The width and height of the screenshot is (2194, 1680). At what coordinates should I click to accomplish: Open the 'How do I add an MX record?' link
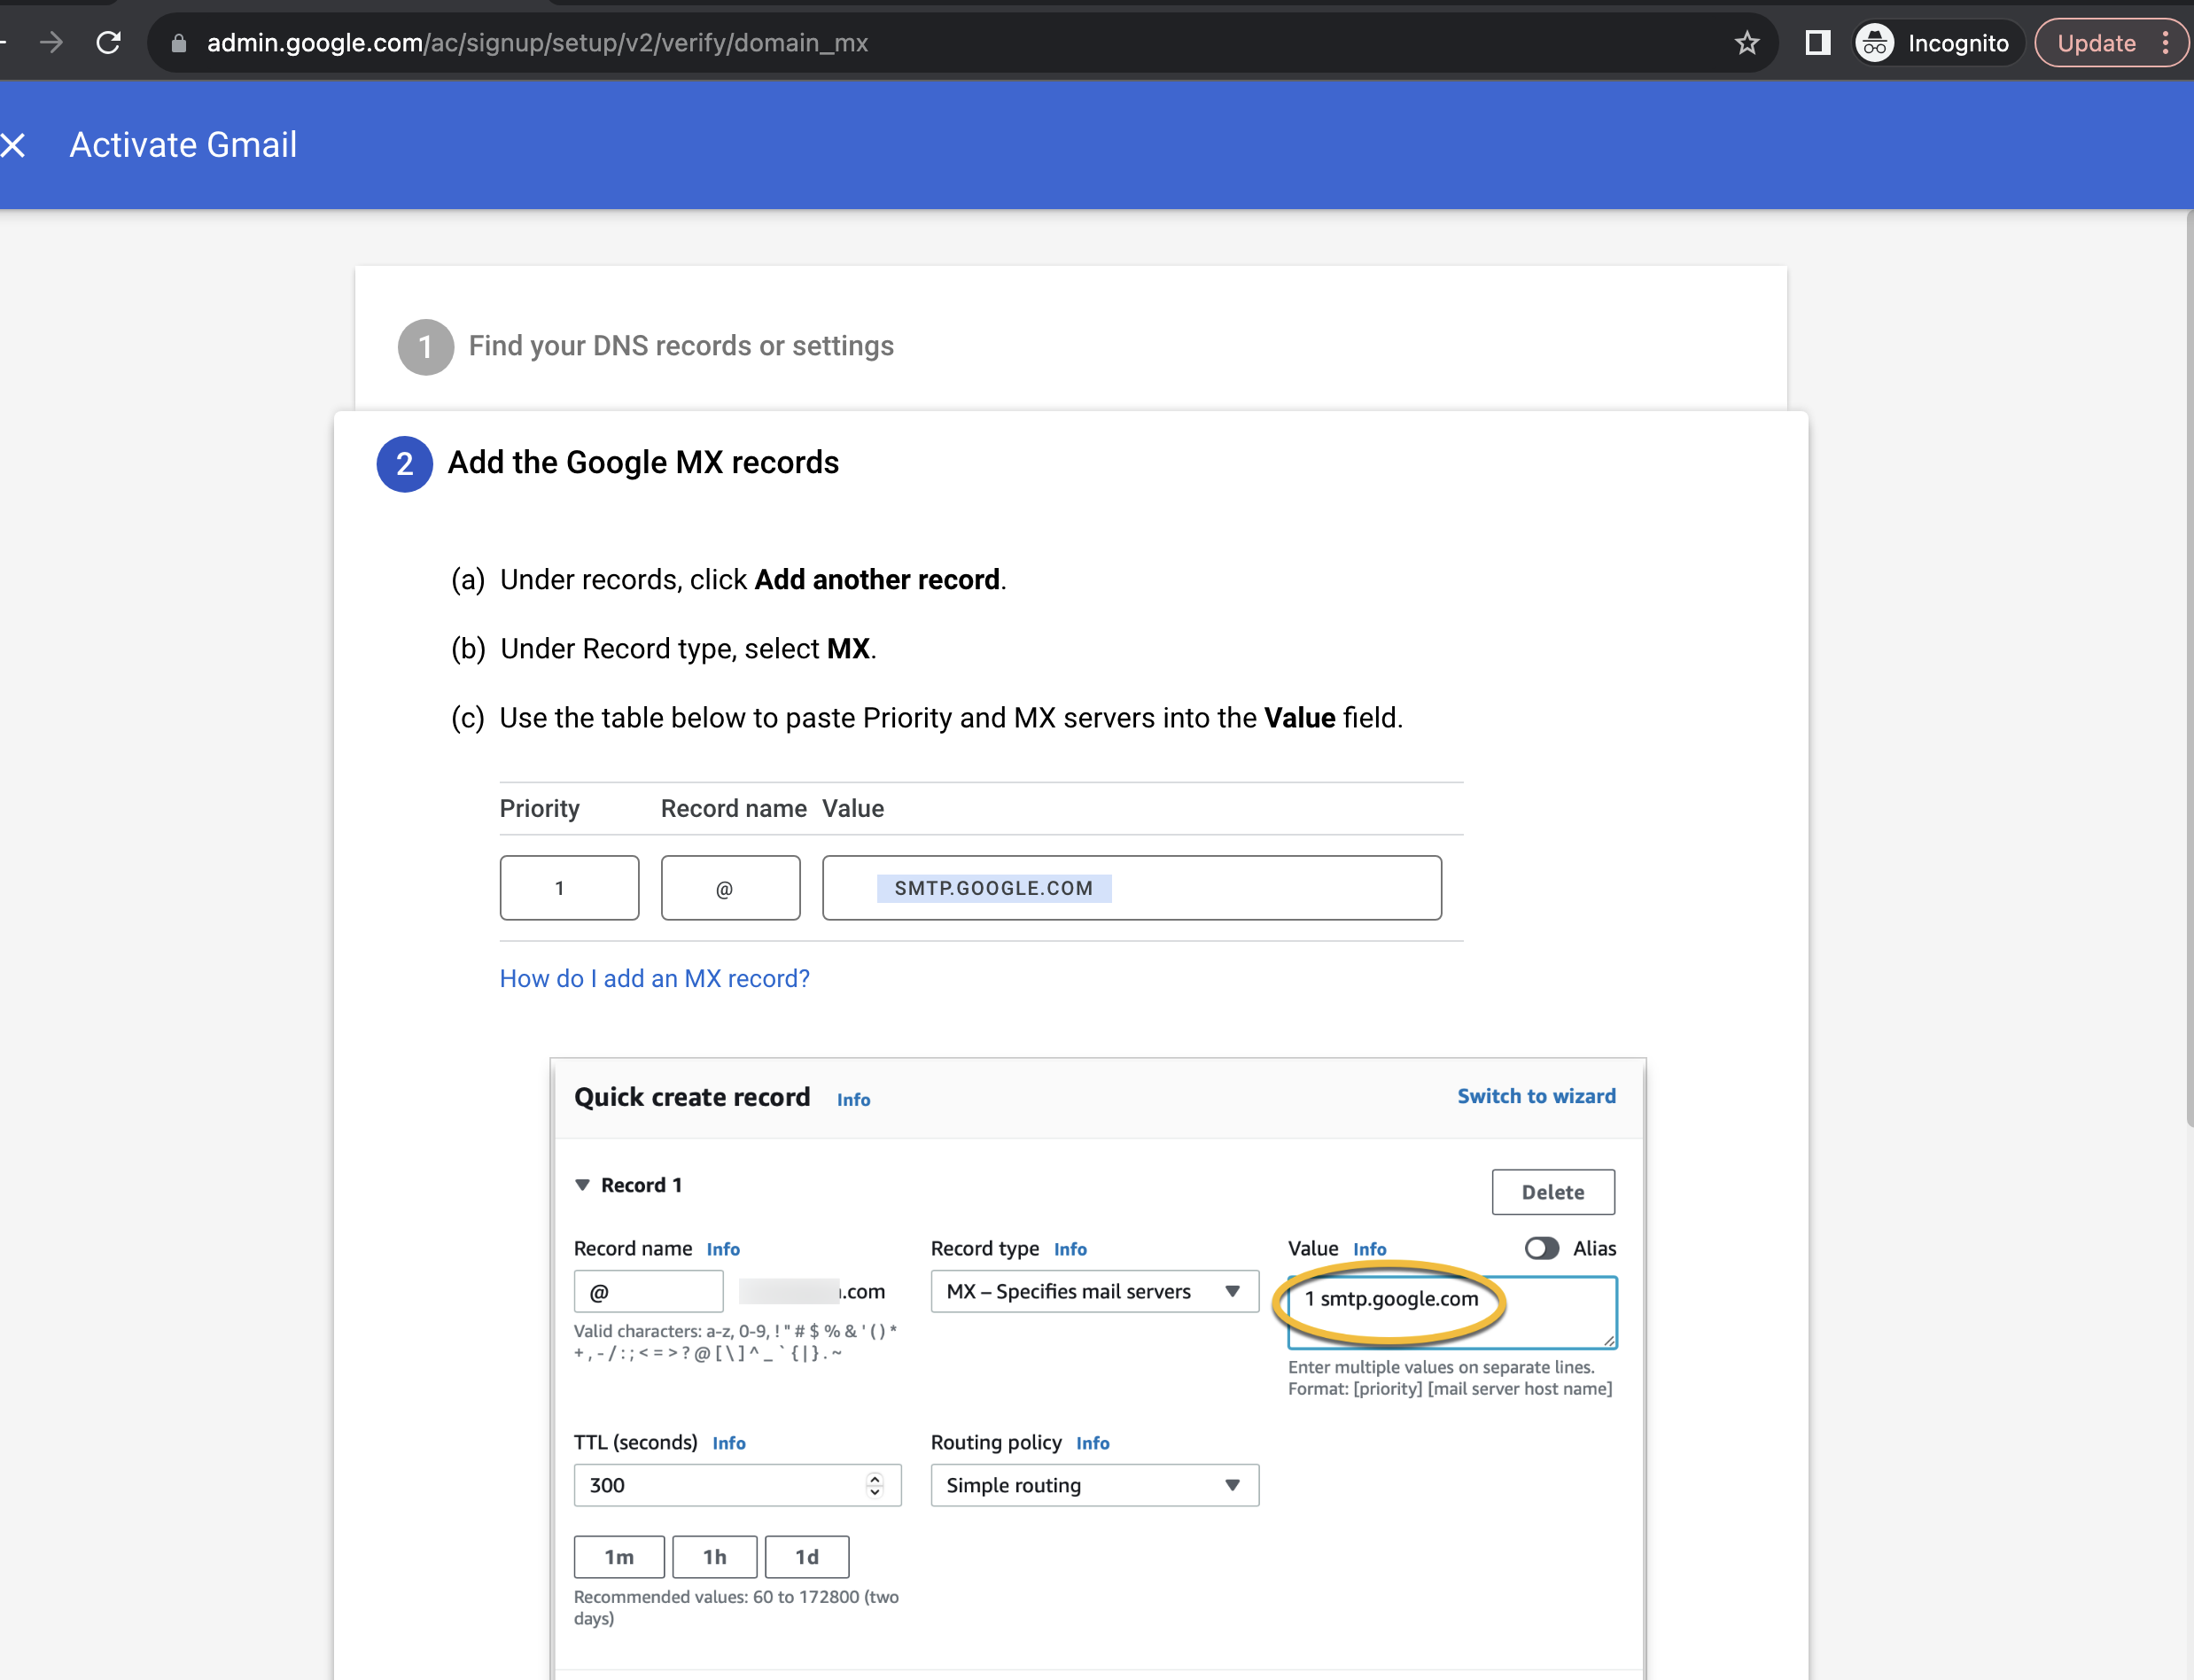coord(654,978)
